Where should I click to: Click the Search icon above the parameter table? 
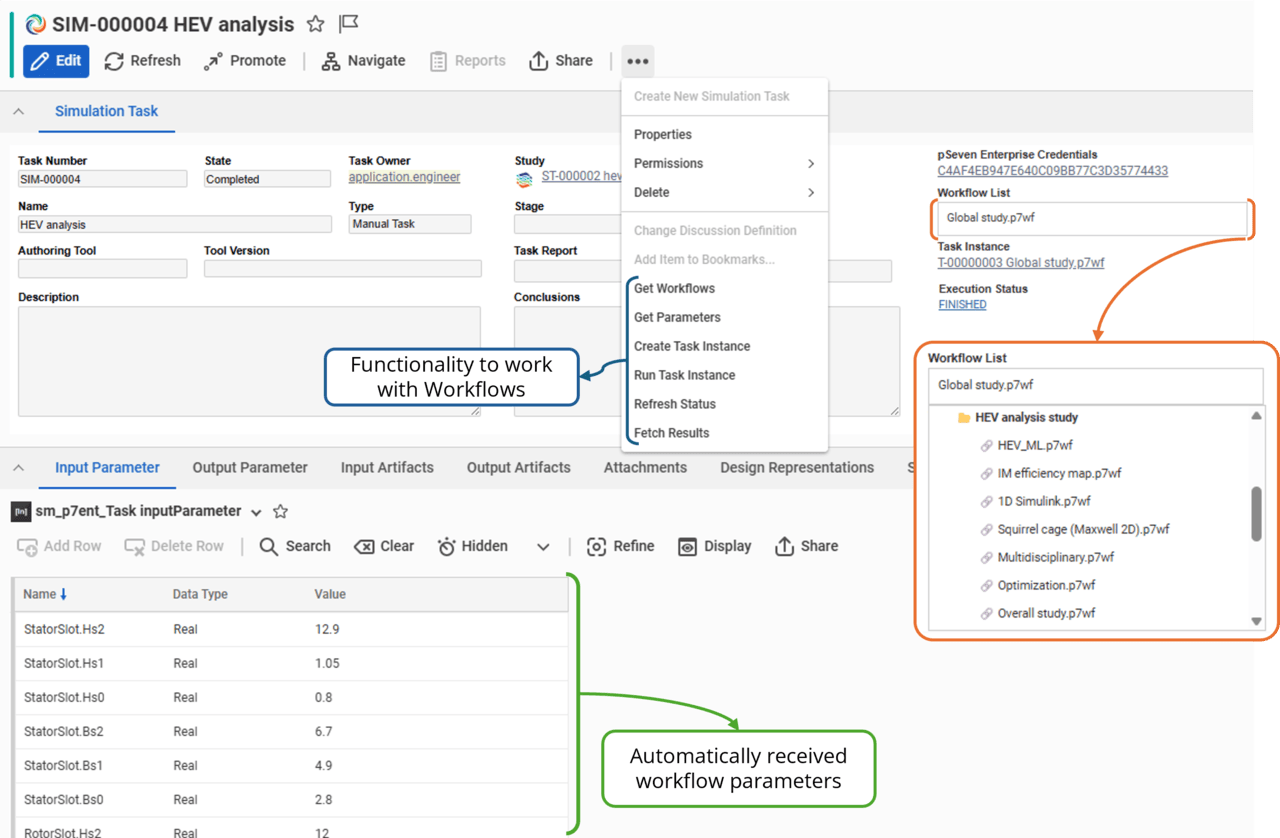[x=269, y=546]
